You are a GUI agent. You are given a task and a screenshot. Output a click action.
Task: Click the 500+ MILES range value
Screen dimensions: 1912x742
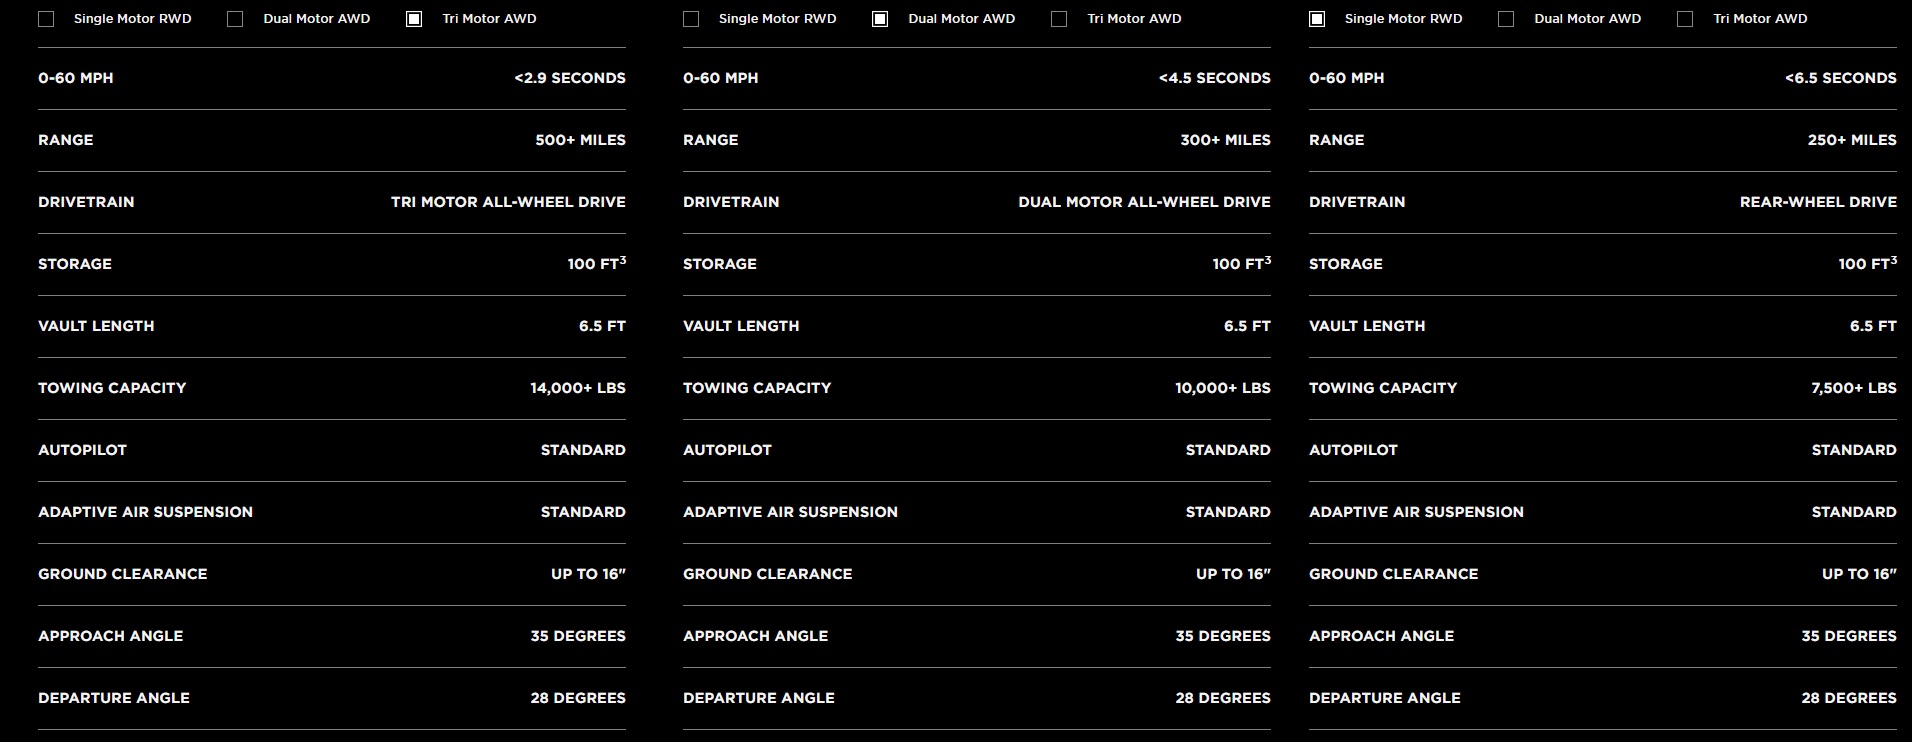(x=580, y=140)
